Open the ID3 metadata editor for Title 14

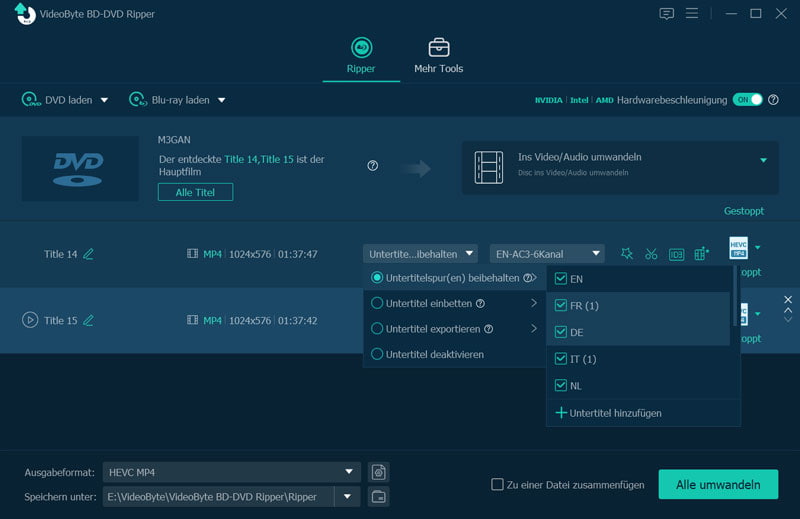click(676, 254)
